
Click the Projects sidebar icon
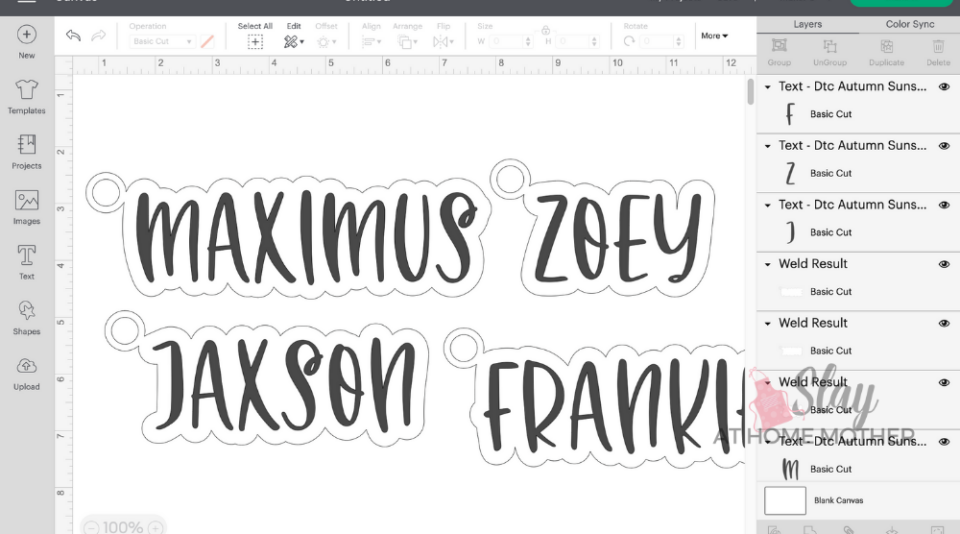(x=27, y=150)
